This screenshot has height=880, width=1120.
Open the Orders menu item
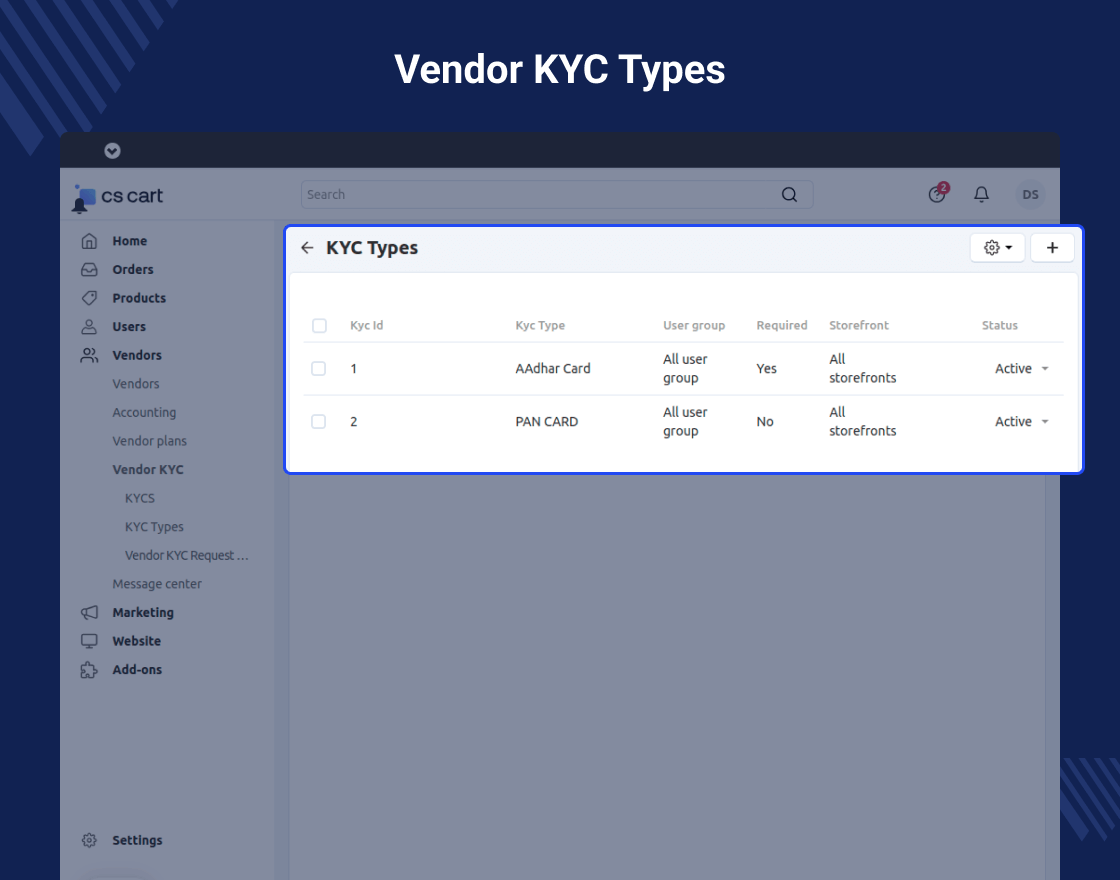click(x=133, y=269)
